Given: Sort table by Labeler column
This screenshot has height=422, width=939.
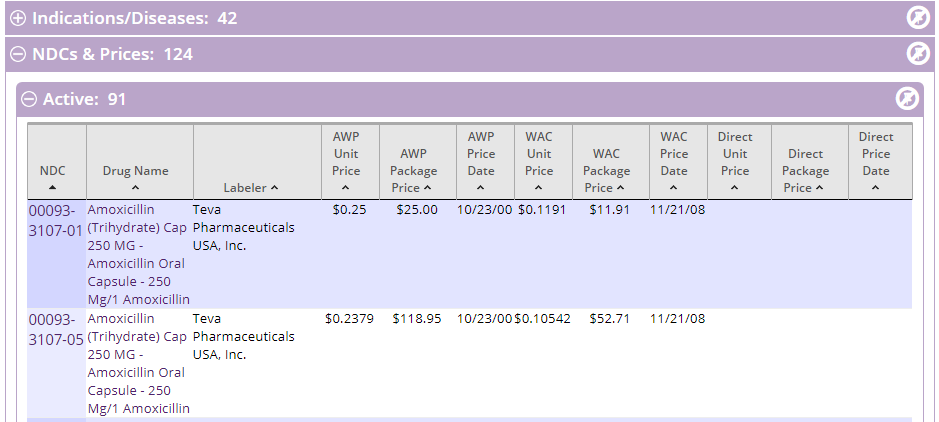Looking at the screenshot, I should point(251,187).
